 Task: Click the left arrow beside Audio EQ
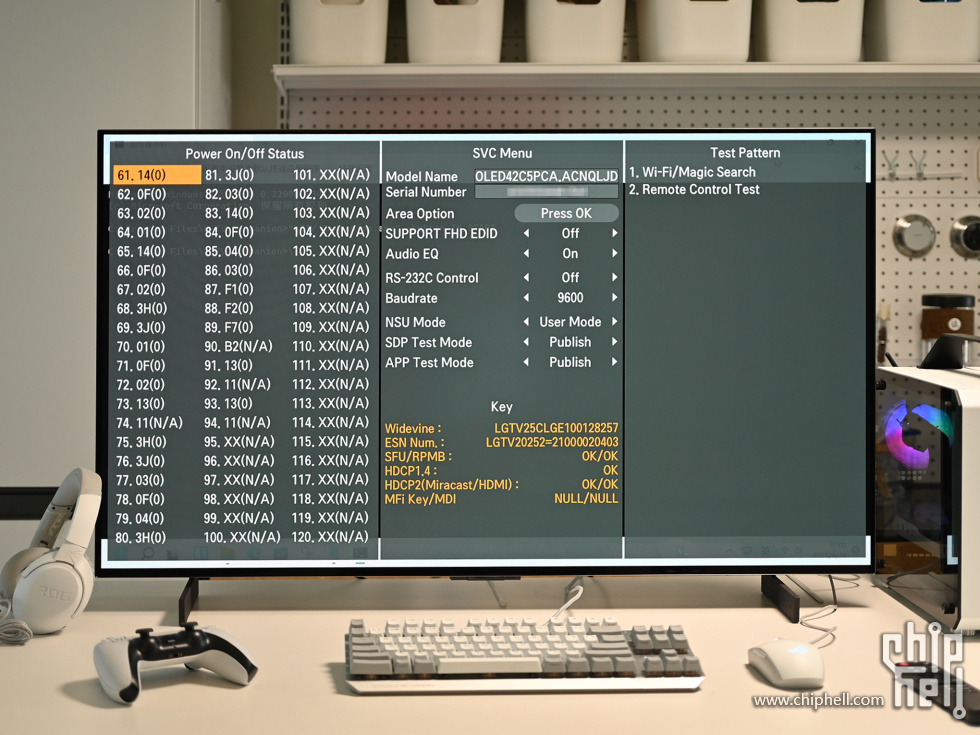tap(526, 254)
